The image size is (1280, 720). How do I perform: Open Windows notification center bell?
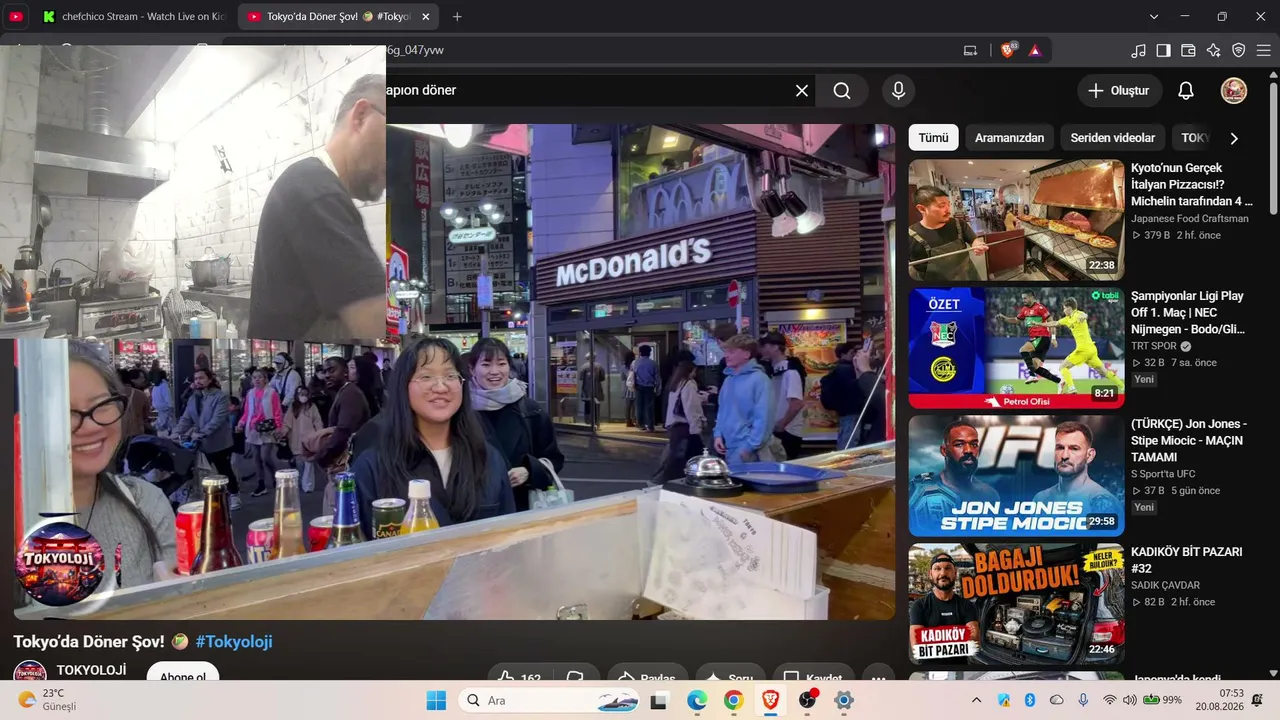[x=1257, y=700]
